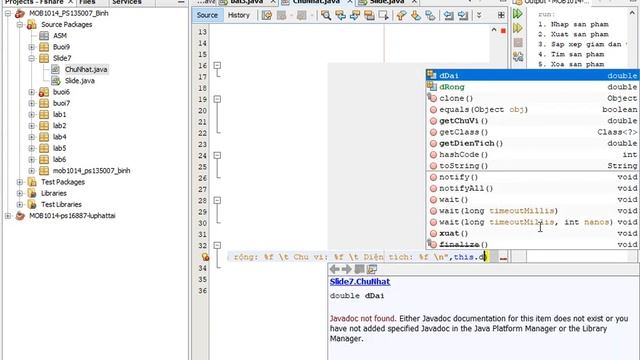The height and width of the screenshot is (360, 640).
Task: Expand the Libraries node
Action: click(x=20, y=193)
